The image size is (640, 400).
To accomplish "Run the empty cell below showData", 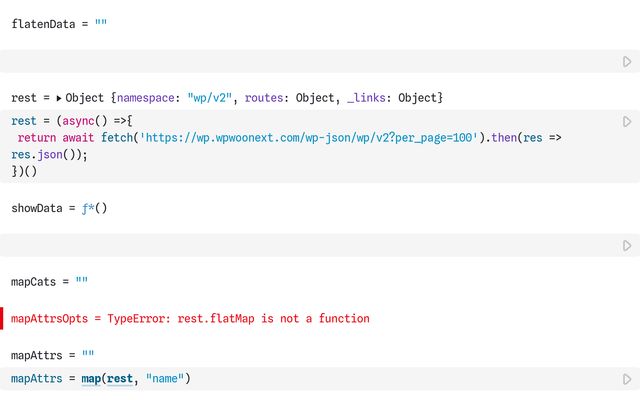I will pos(627,245).
